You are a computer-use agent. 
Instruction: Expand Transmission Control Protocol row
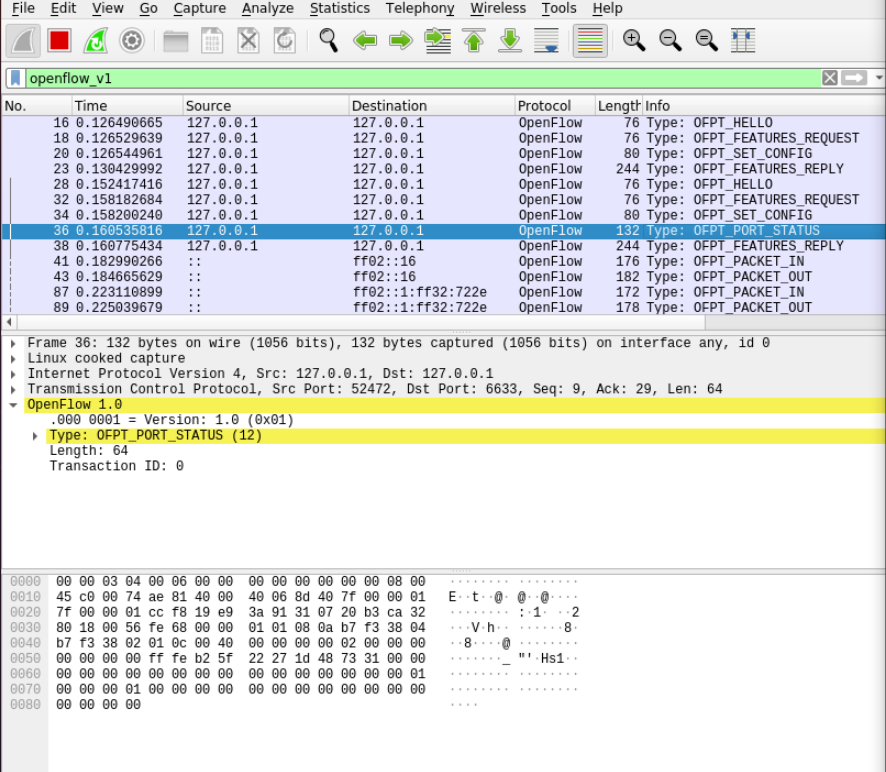click(x=13, y=389)
